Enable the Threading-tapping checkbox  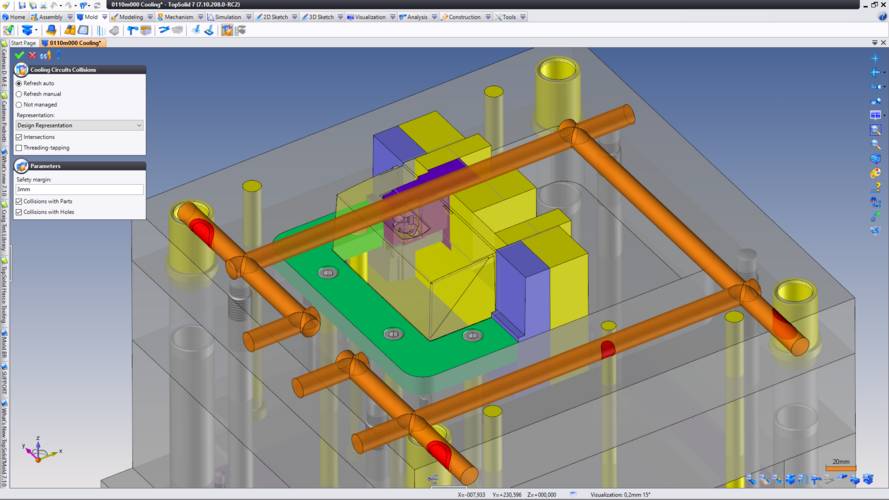[19, 147]
